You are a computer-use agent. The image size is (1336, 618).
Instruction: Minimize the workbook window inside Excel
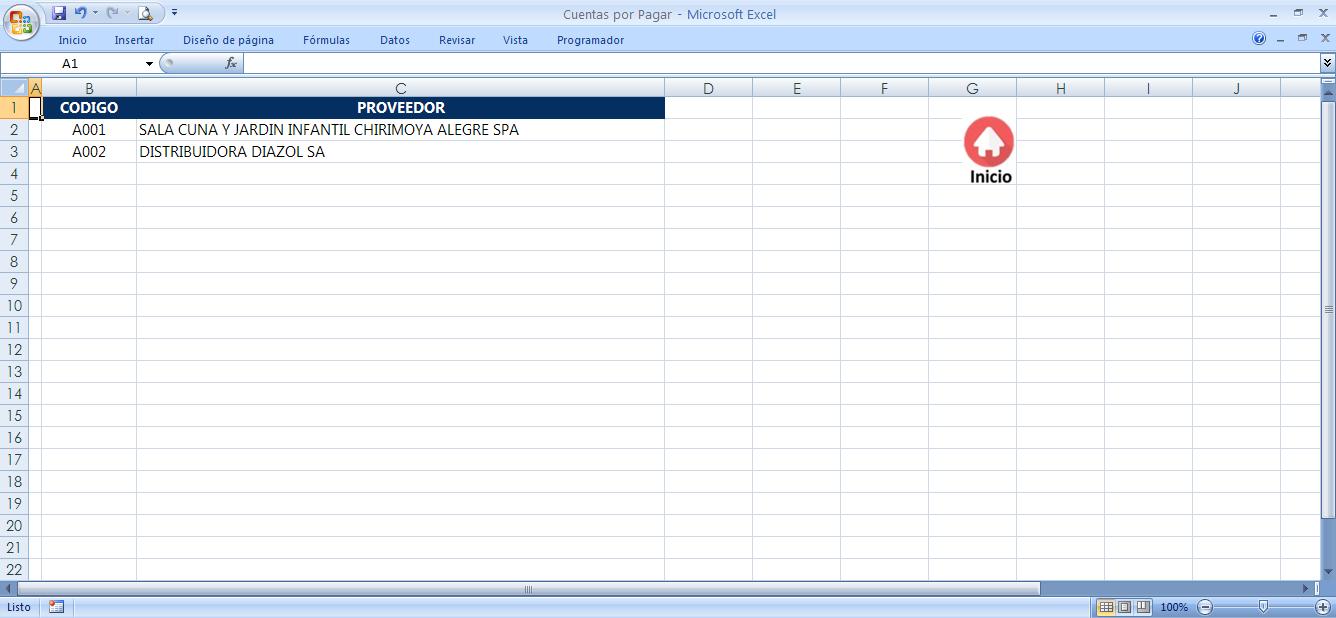coord(1281,39)
